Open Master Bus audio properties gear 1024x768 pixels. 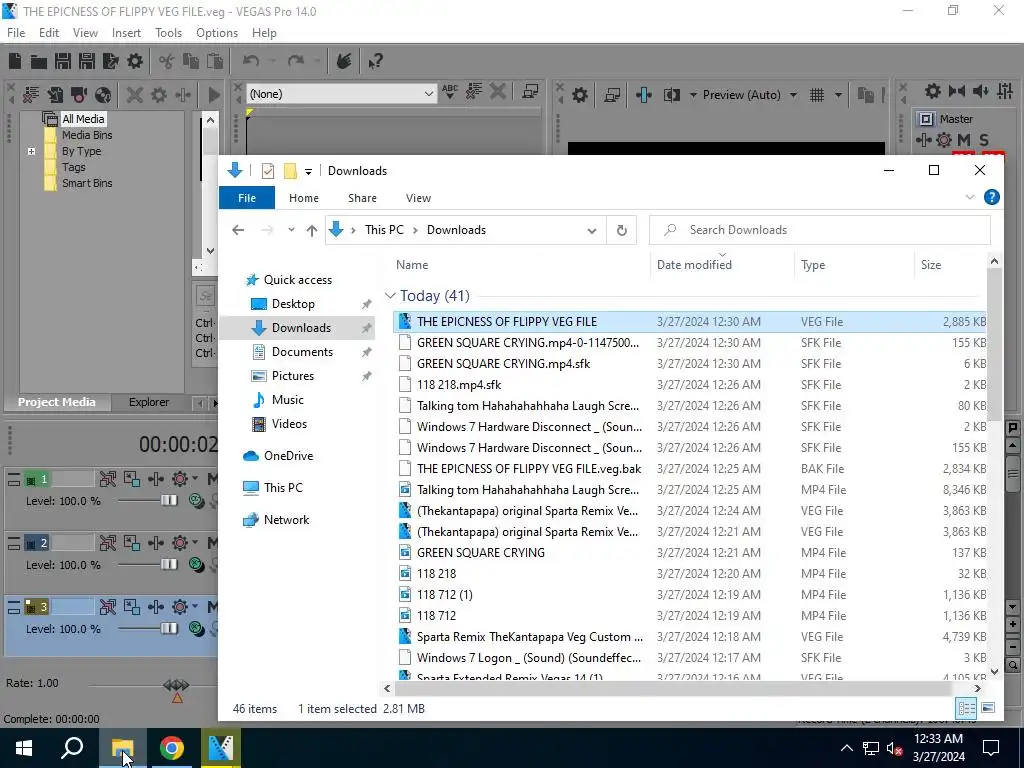933,91
